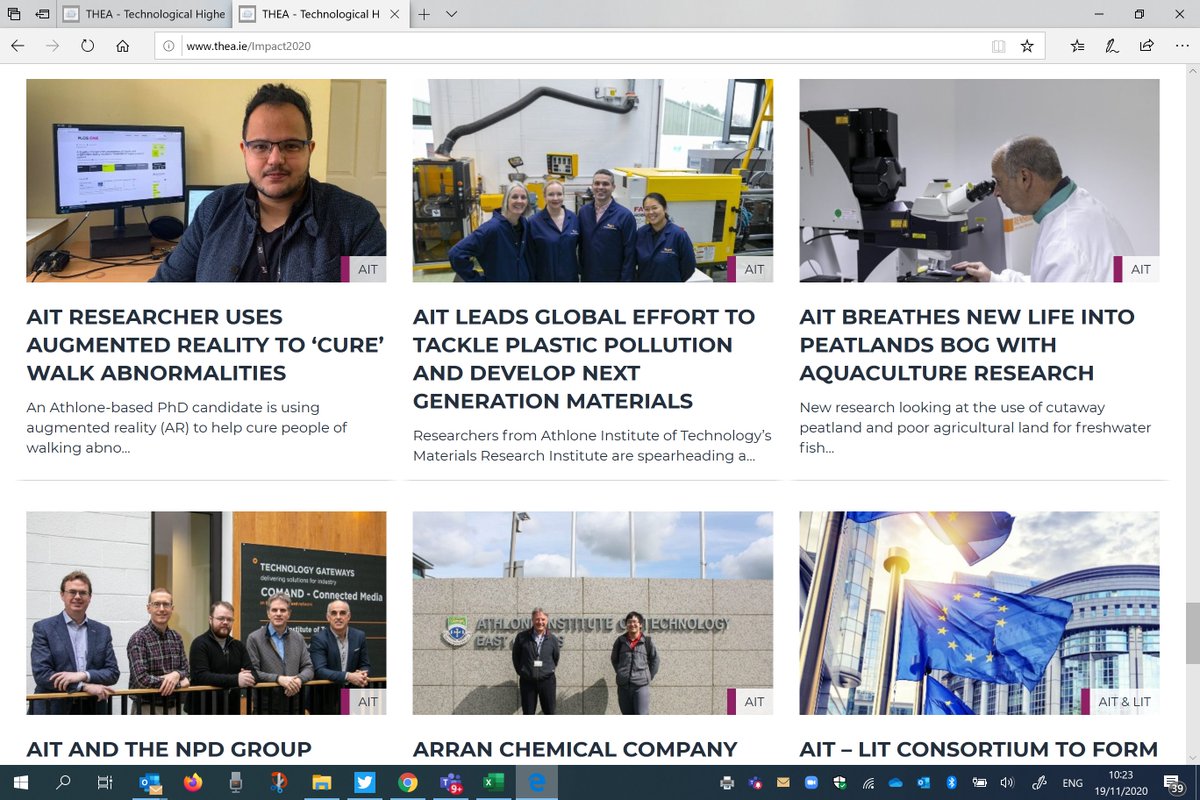Open Zoom icon in system tray
The image size is (1200, 800).
[x=812, y=782]
